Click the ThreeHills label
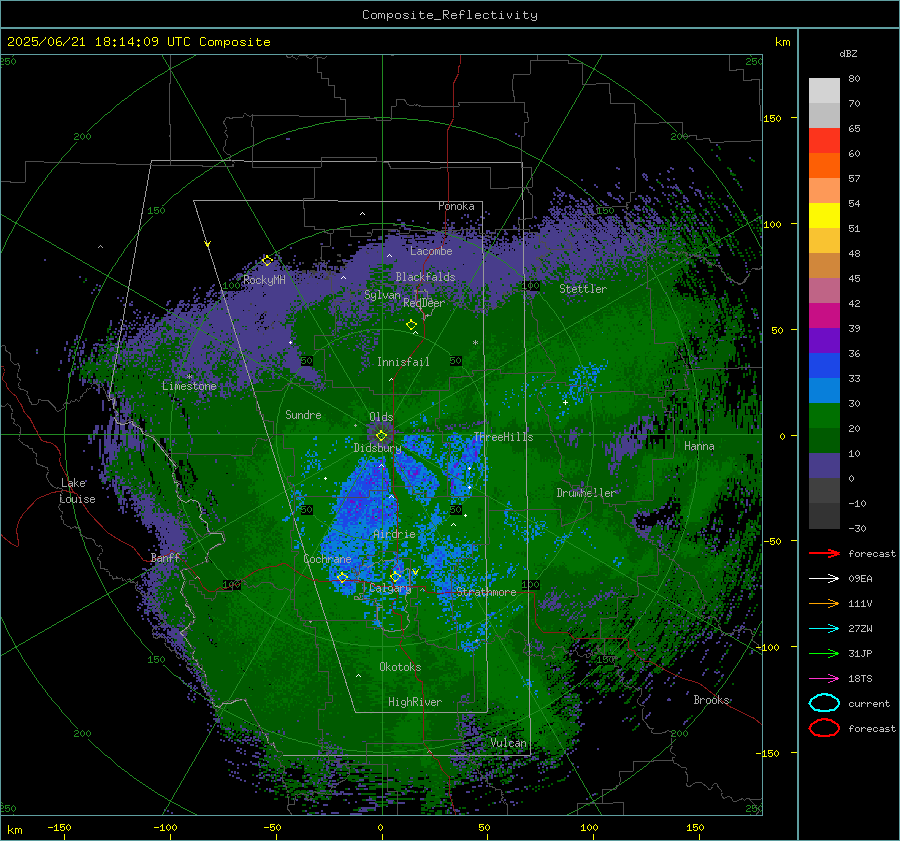 (x=503, y=437)
